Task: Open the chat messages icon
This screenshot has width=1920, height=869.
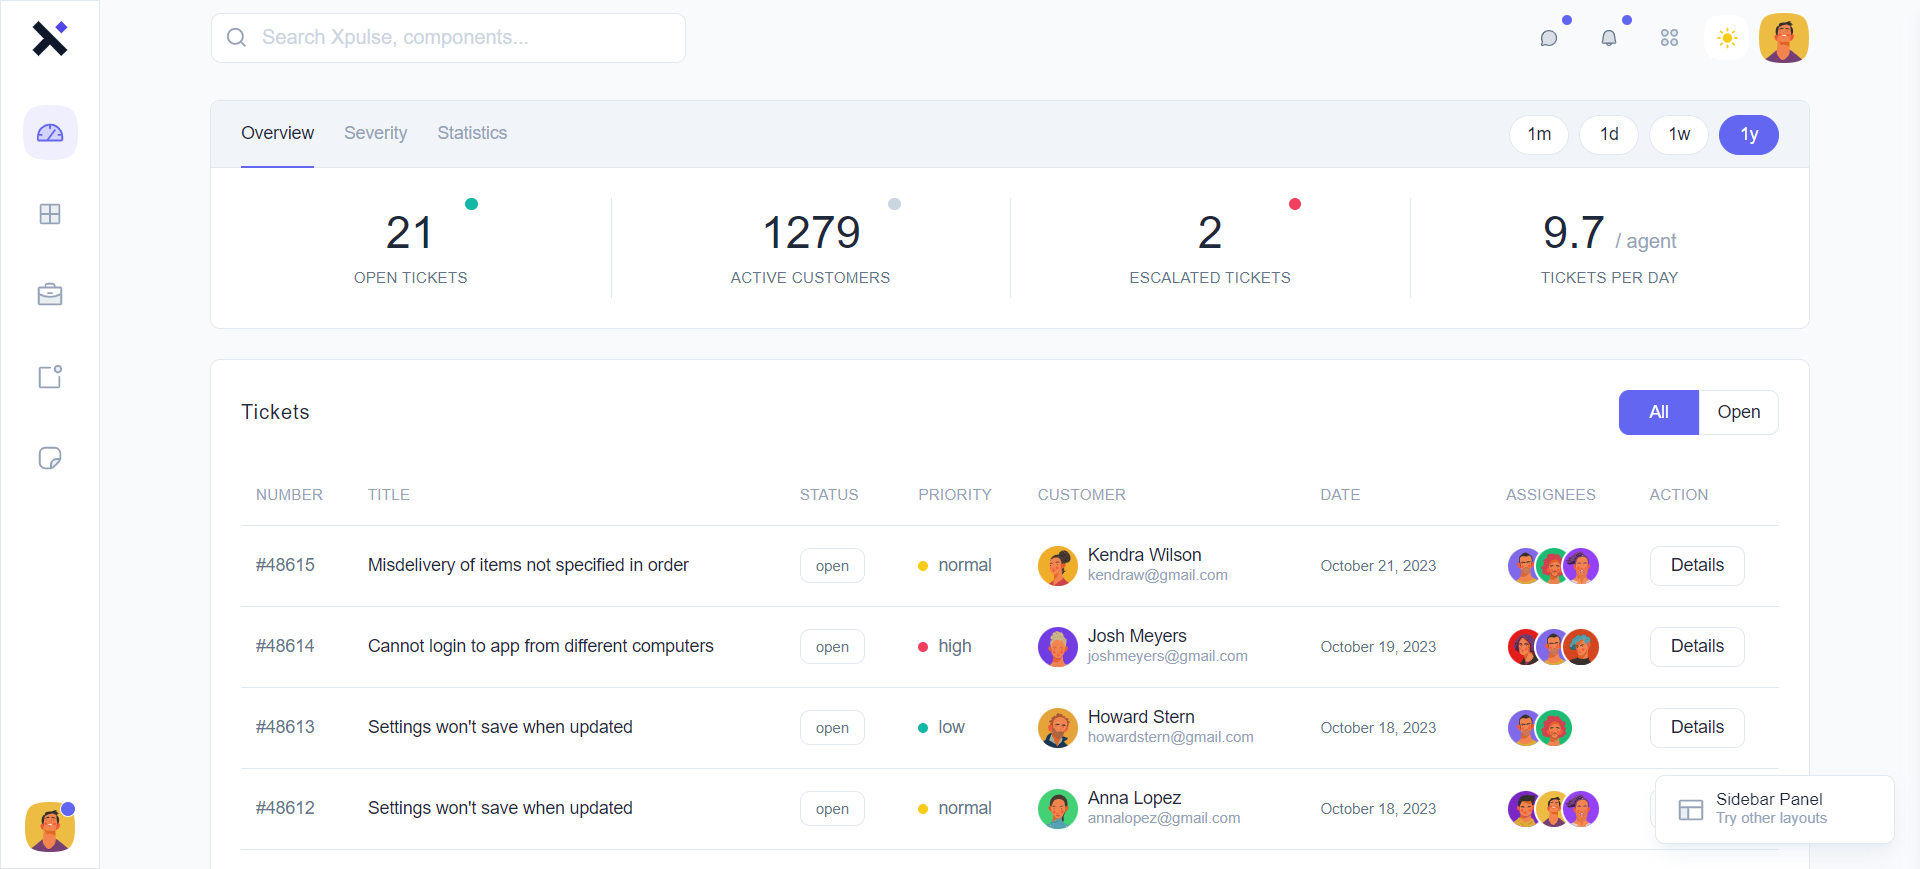Action: coord(1549,38)
